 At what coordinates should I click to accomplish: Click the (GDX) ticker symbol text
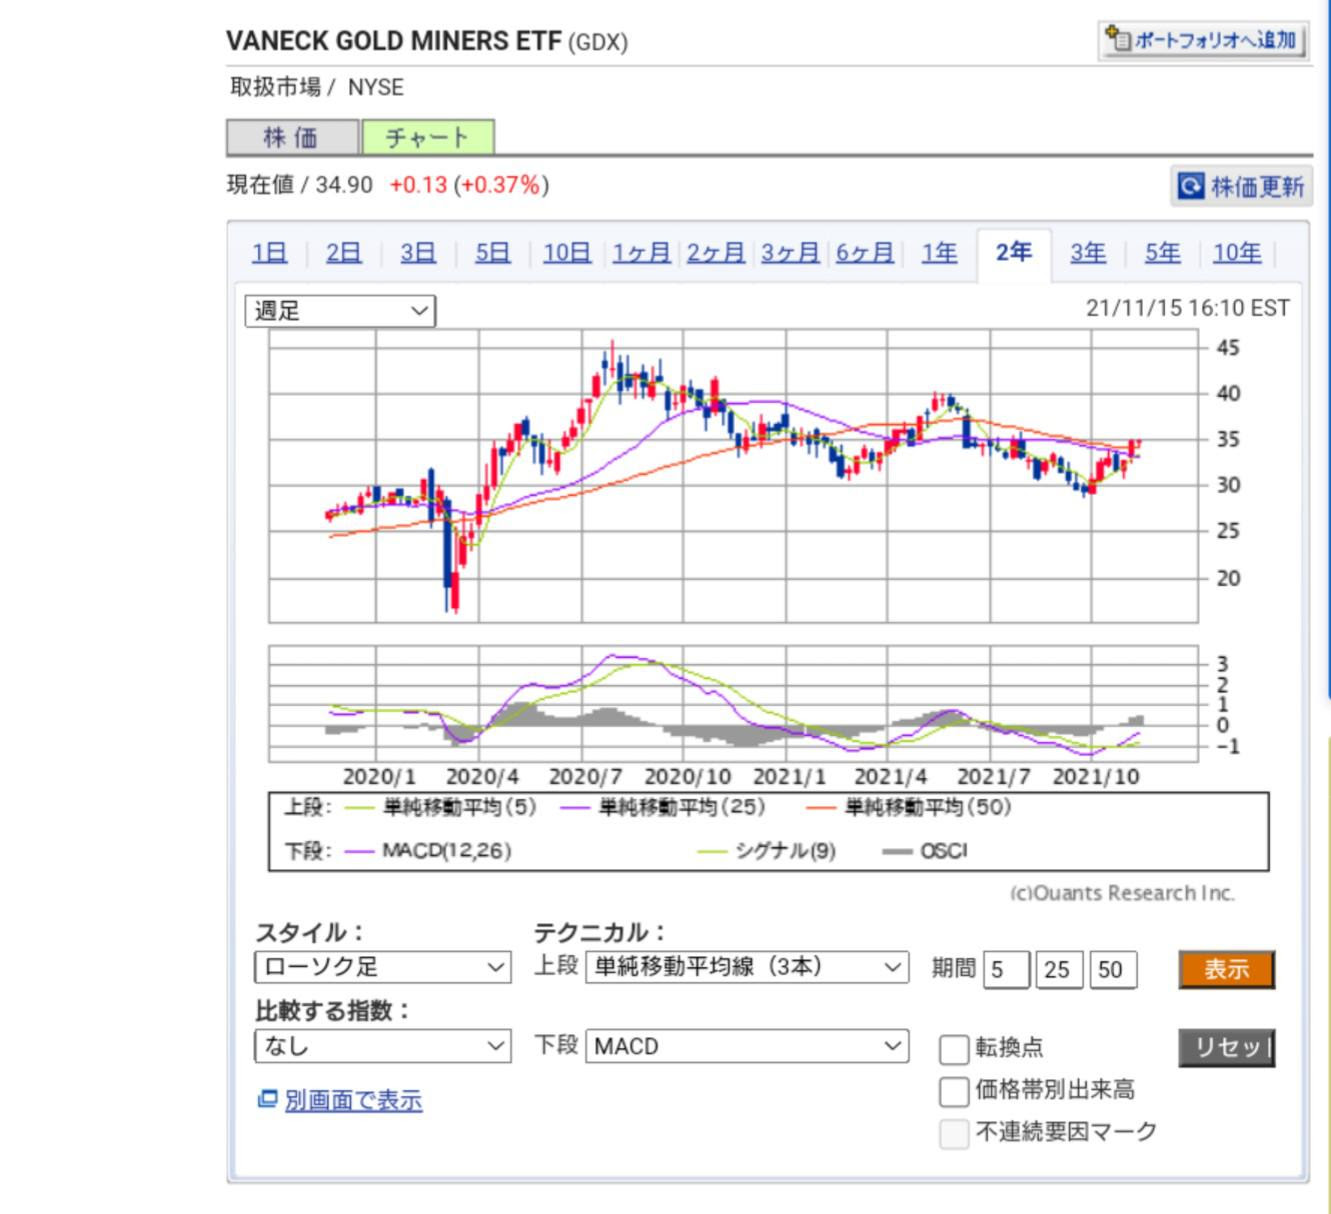(598, 43)
